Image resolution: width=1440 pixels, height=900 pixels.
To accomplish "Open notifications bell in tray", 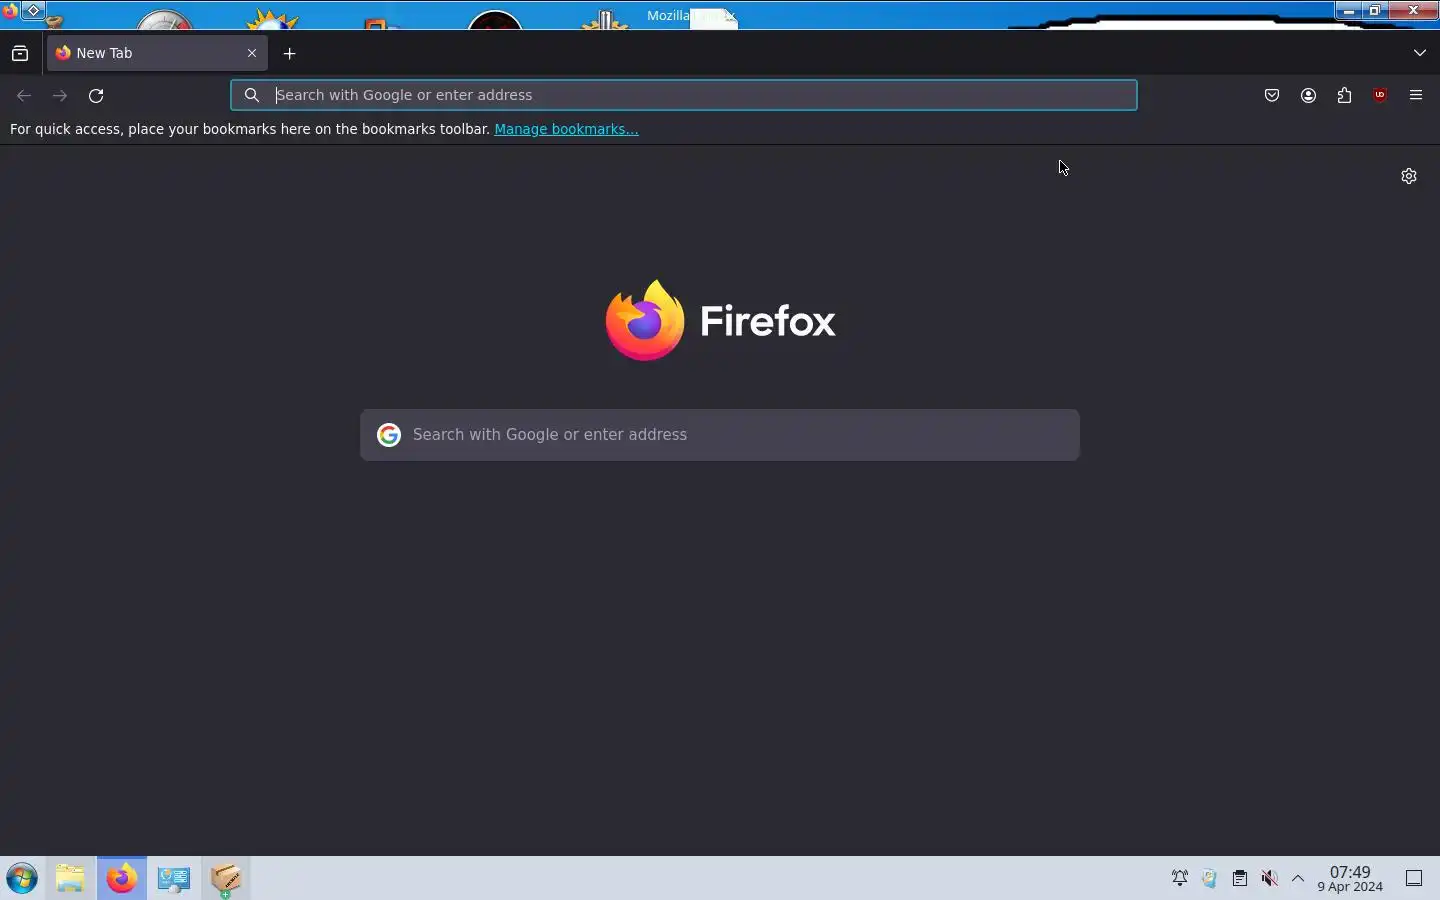I will [1181, 879].
